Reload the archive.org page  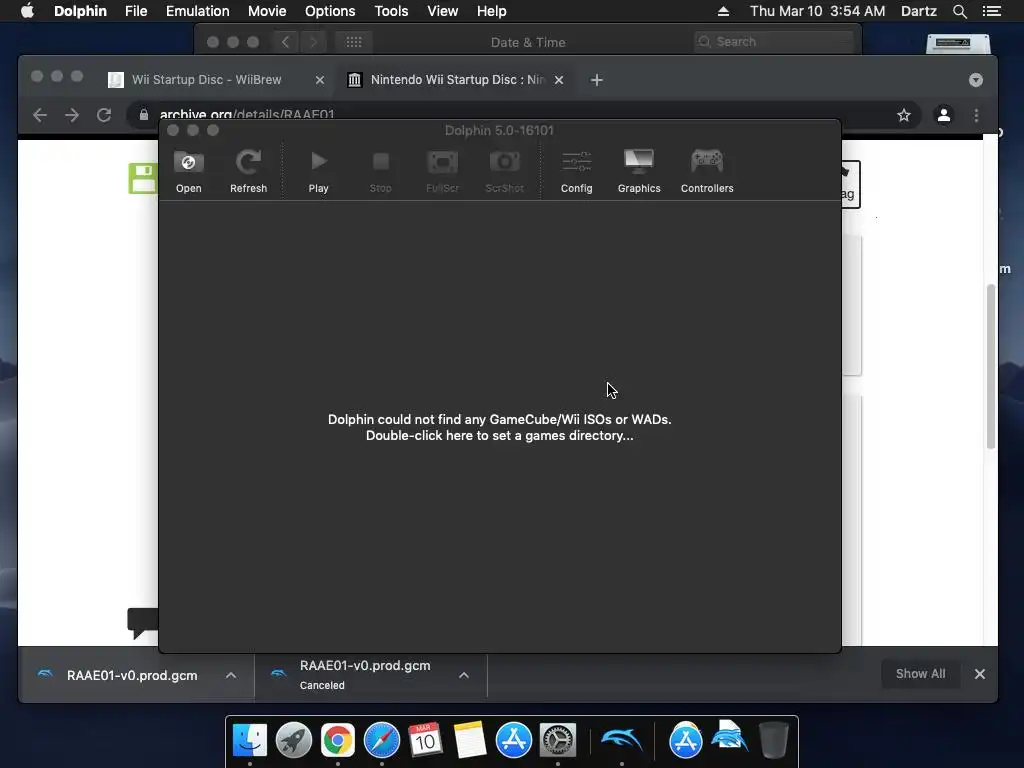[x=104, y=116]
